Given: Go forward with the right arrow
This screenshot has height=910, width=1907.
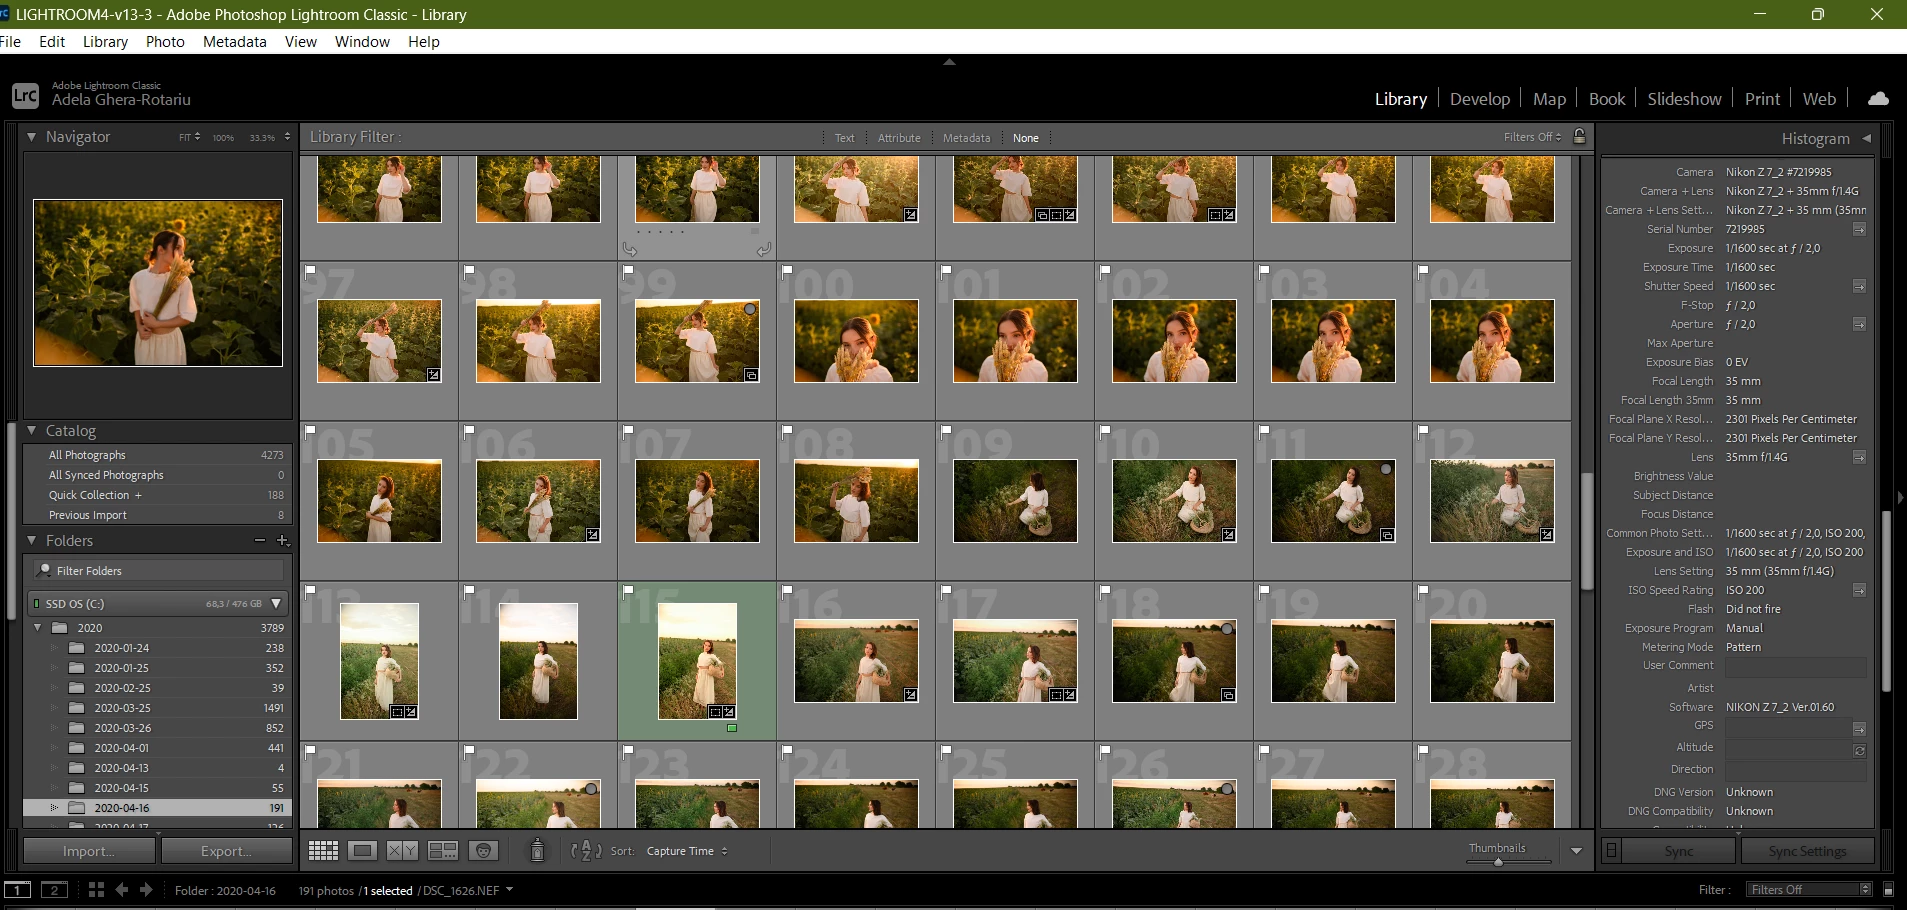Looking at the screenshot, I should coord(146,889).
